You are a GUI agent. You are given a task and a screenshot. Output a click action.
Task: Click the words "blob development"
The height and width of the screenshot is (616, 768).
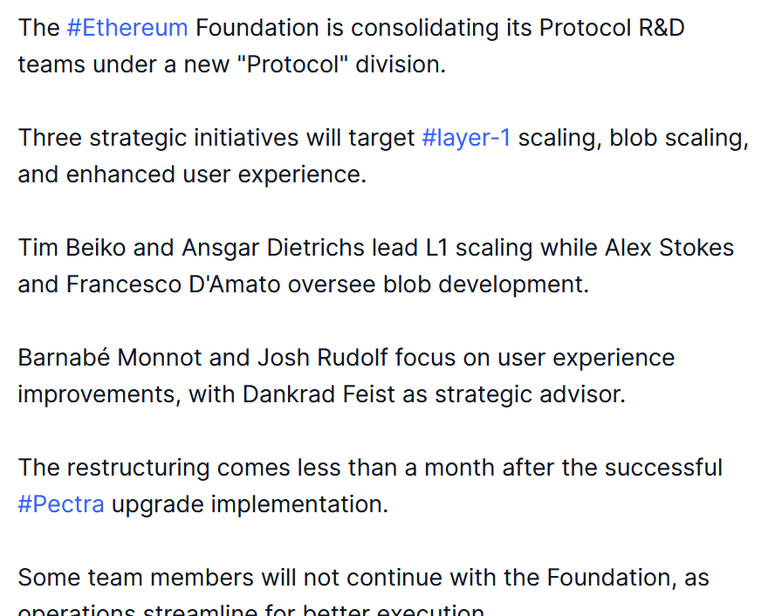(485, 284)
